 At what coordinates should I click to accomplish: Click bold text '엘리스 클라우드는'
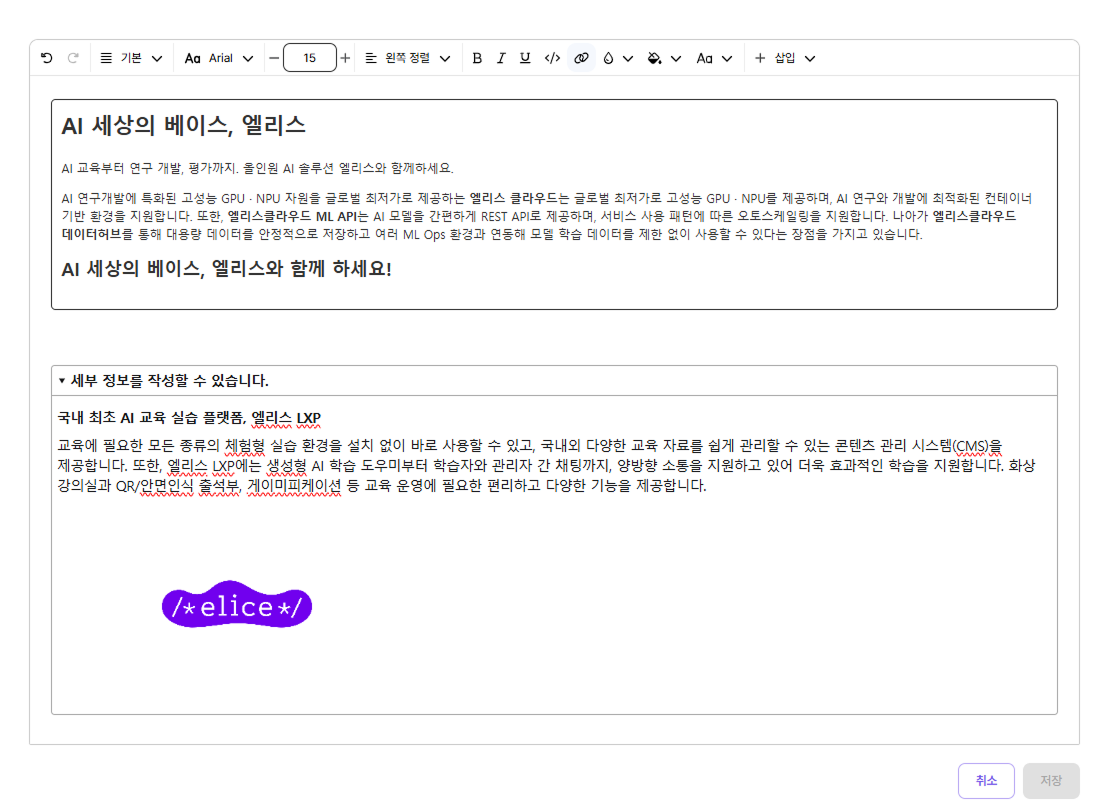click(519, 199)
